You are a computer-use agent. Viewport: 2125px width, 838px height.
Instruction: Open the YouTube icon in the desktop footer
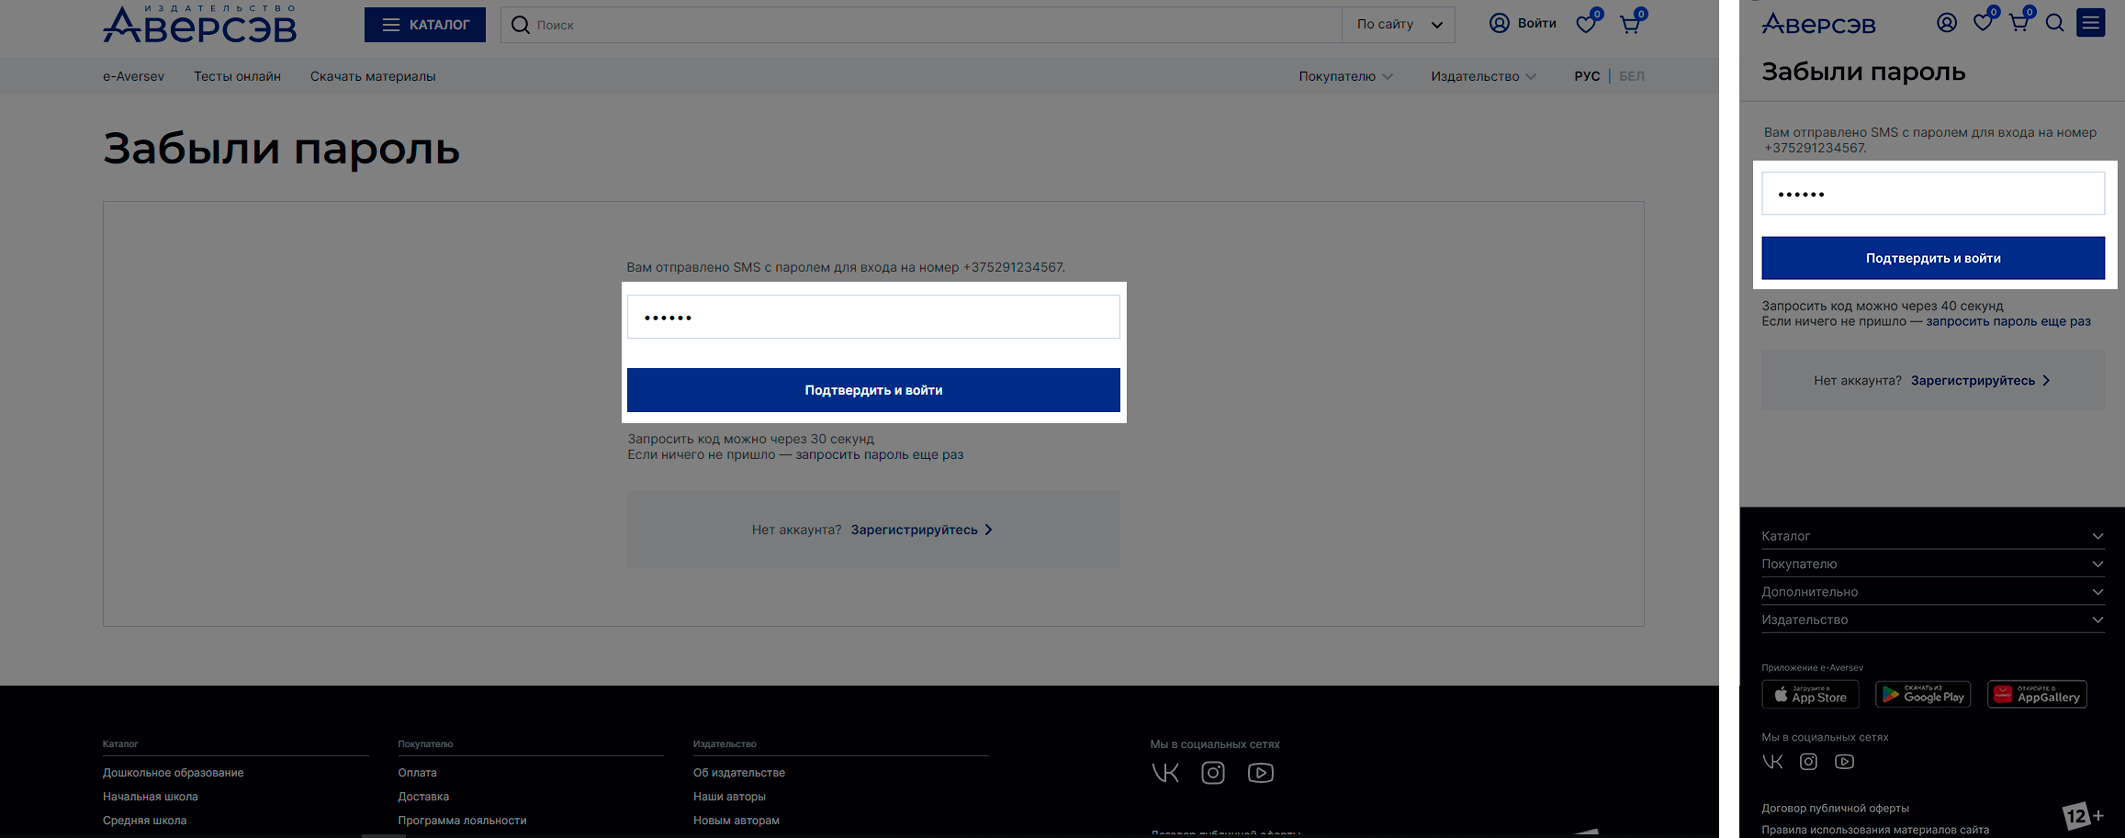pos(1260,773)
